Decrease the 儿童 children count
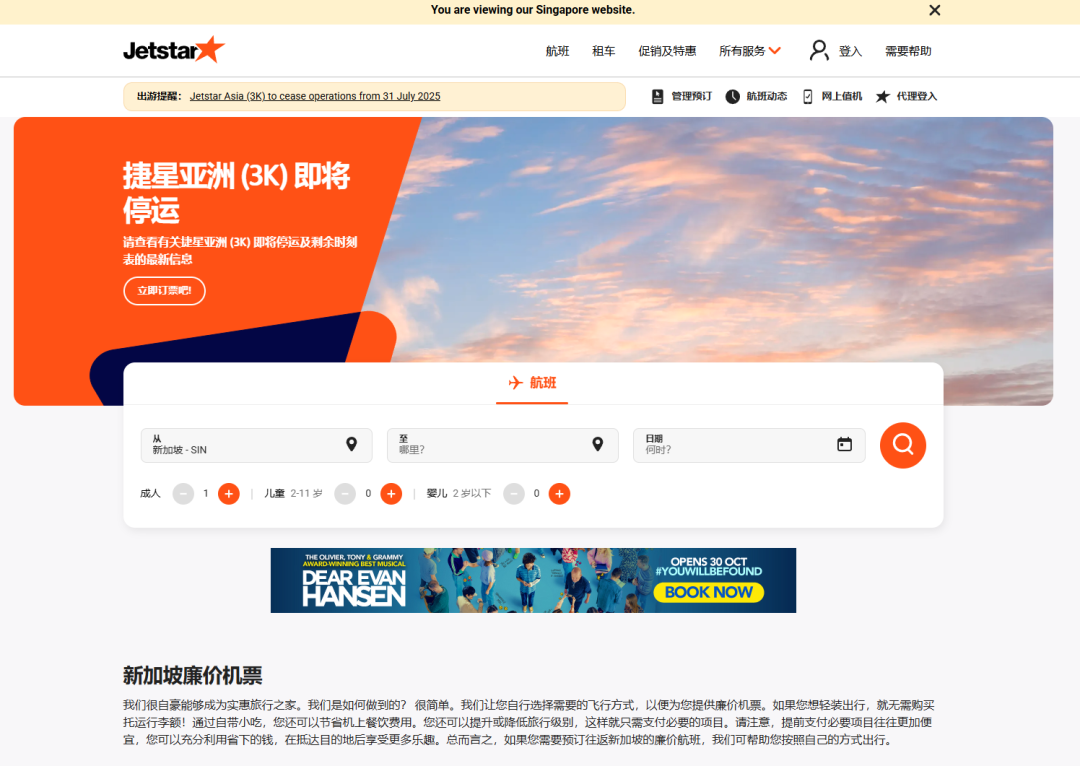 (x=345, y=494)
